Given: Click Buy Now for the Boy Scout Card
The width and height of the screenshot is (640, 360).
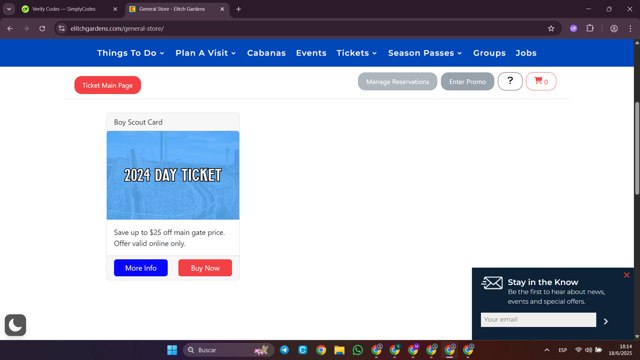Looking at the screenshot, I should pos(205,268).
